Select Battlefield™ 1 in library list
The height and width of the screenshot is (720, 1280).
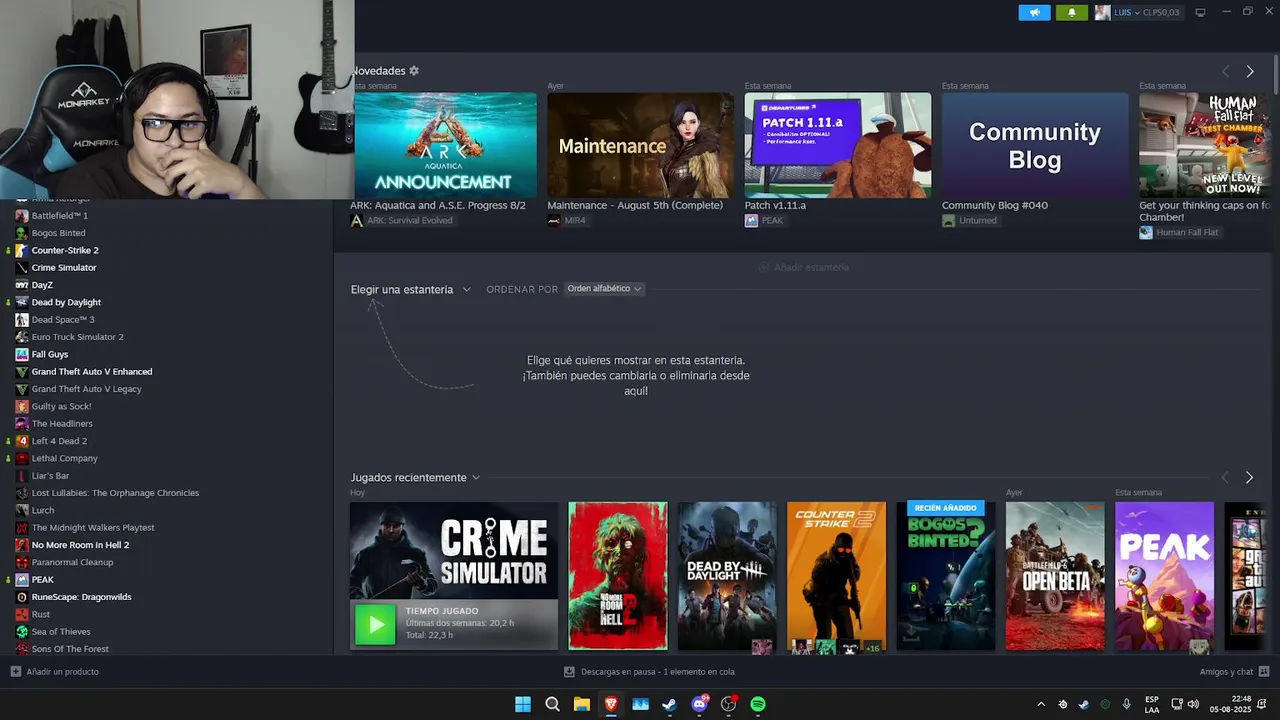[59, 215]
